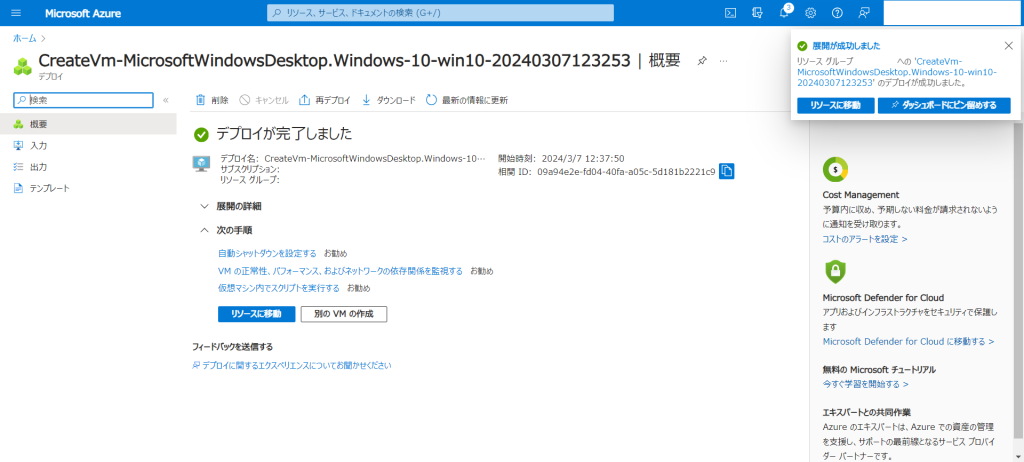Click the Microsoft Azure logo text

[x=83, y=13]
